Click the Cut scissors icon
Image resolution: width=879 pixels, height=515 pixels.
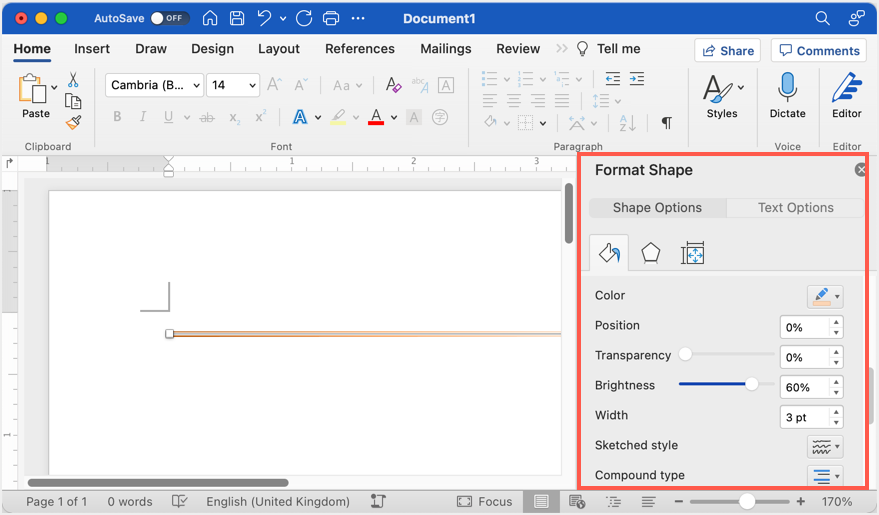(73, 80)
